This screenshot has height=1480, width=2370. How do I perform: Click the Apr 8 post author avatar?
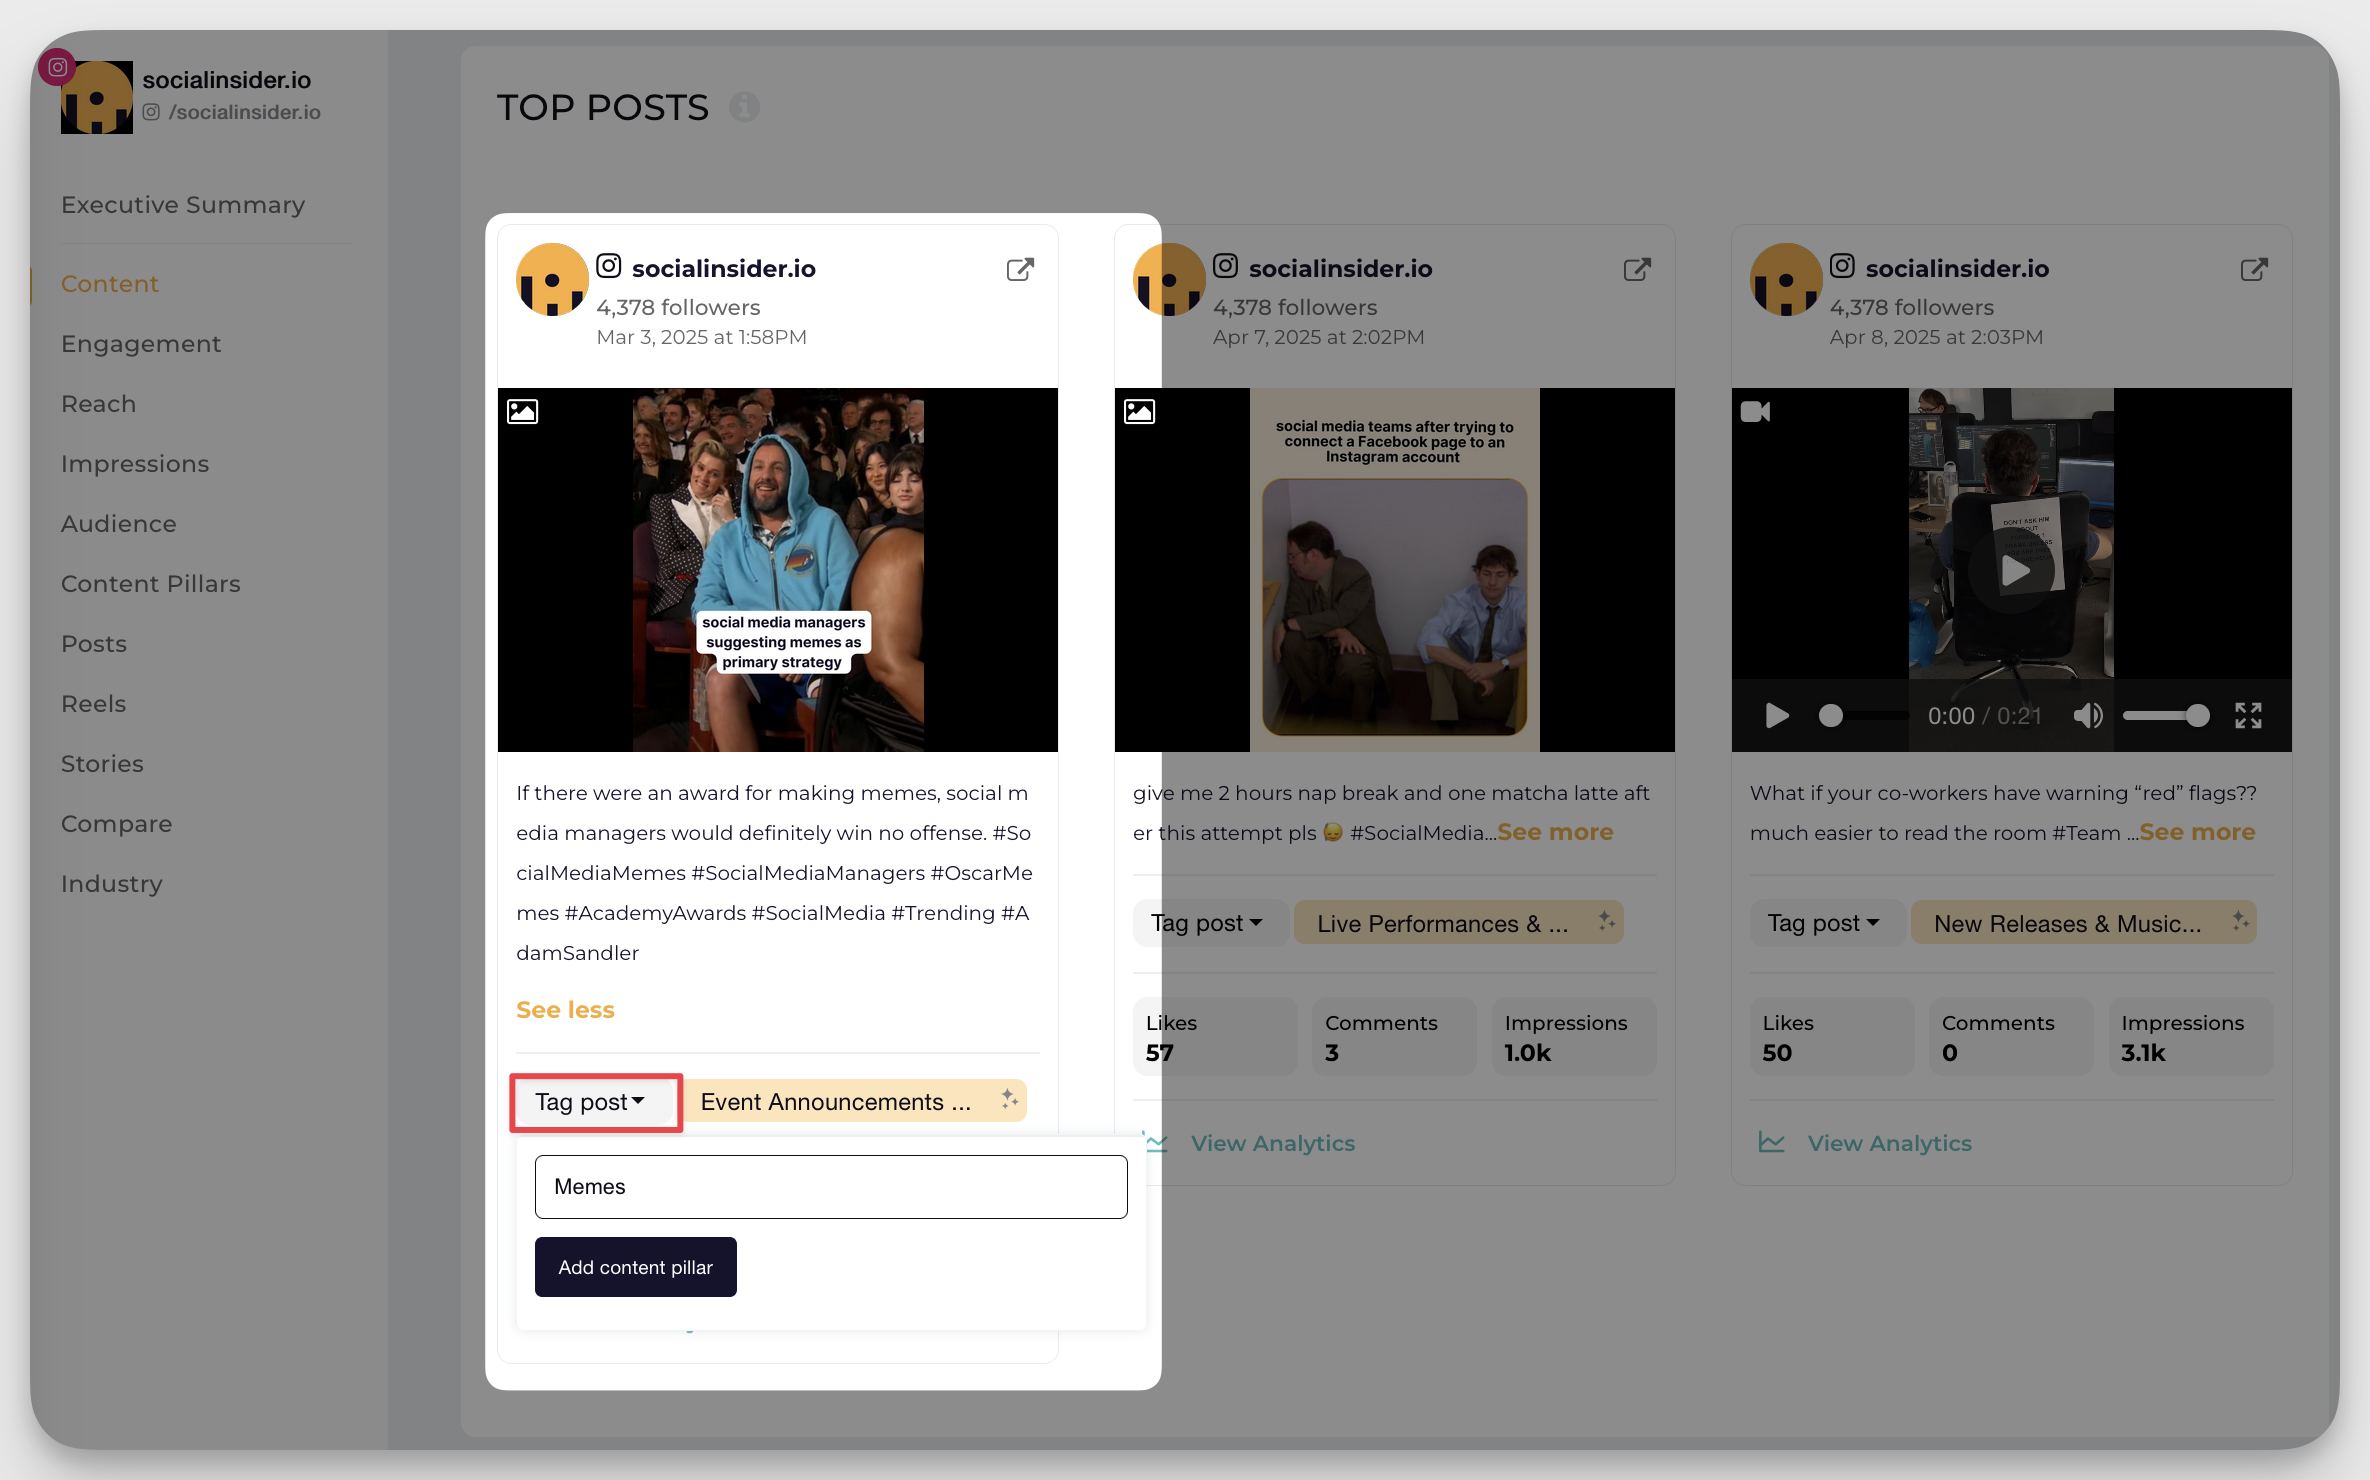click(x=1786, y=280)
